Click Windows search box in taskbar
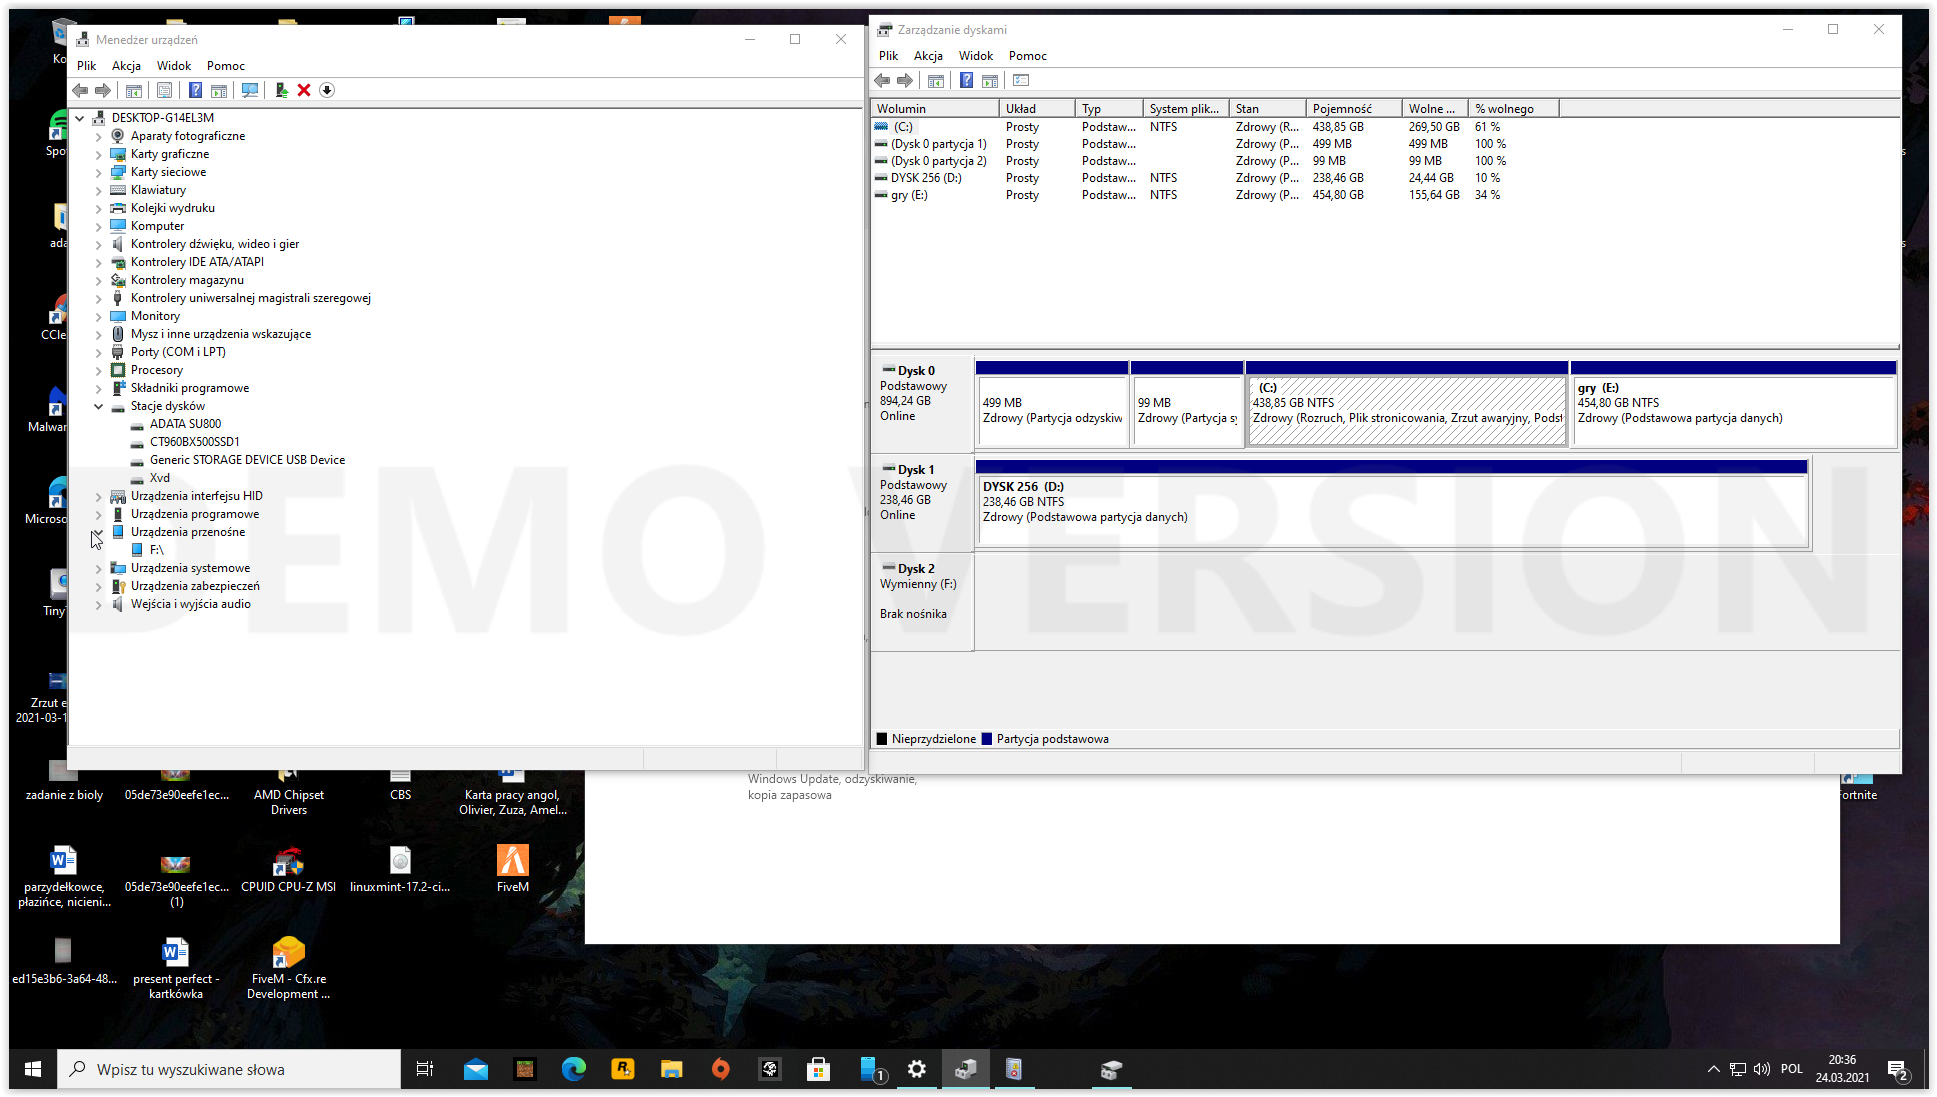This screenshot has height=1097, width=1937. [x=230, y=1069]
